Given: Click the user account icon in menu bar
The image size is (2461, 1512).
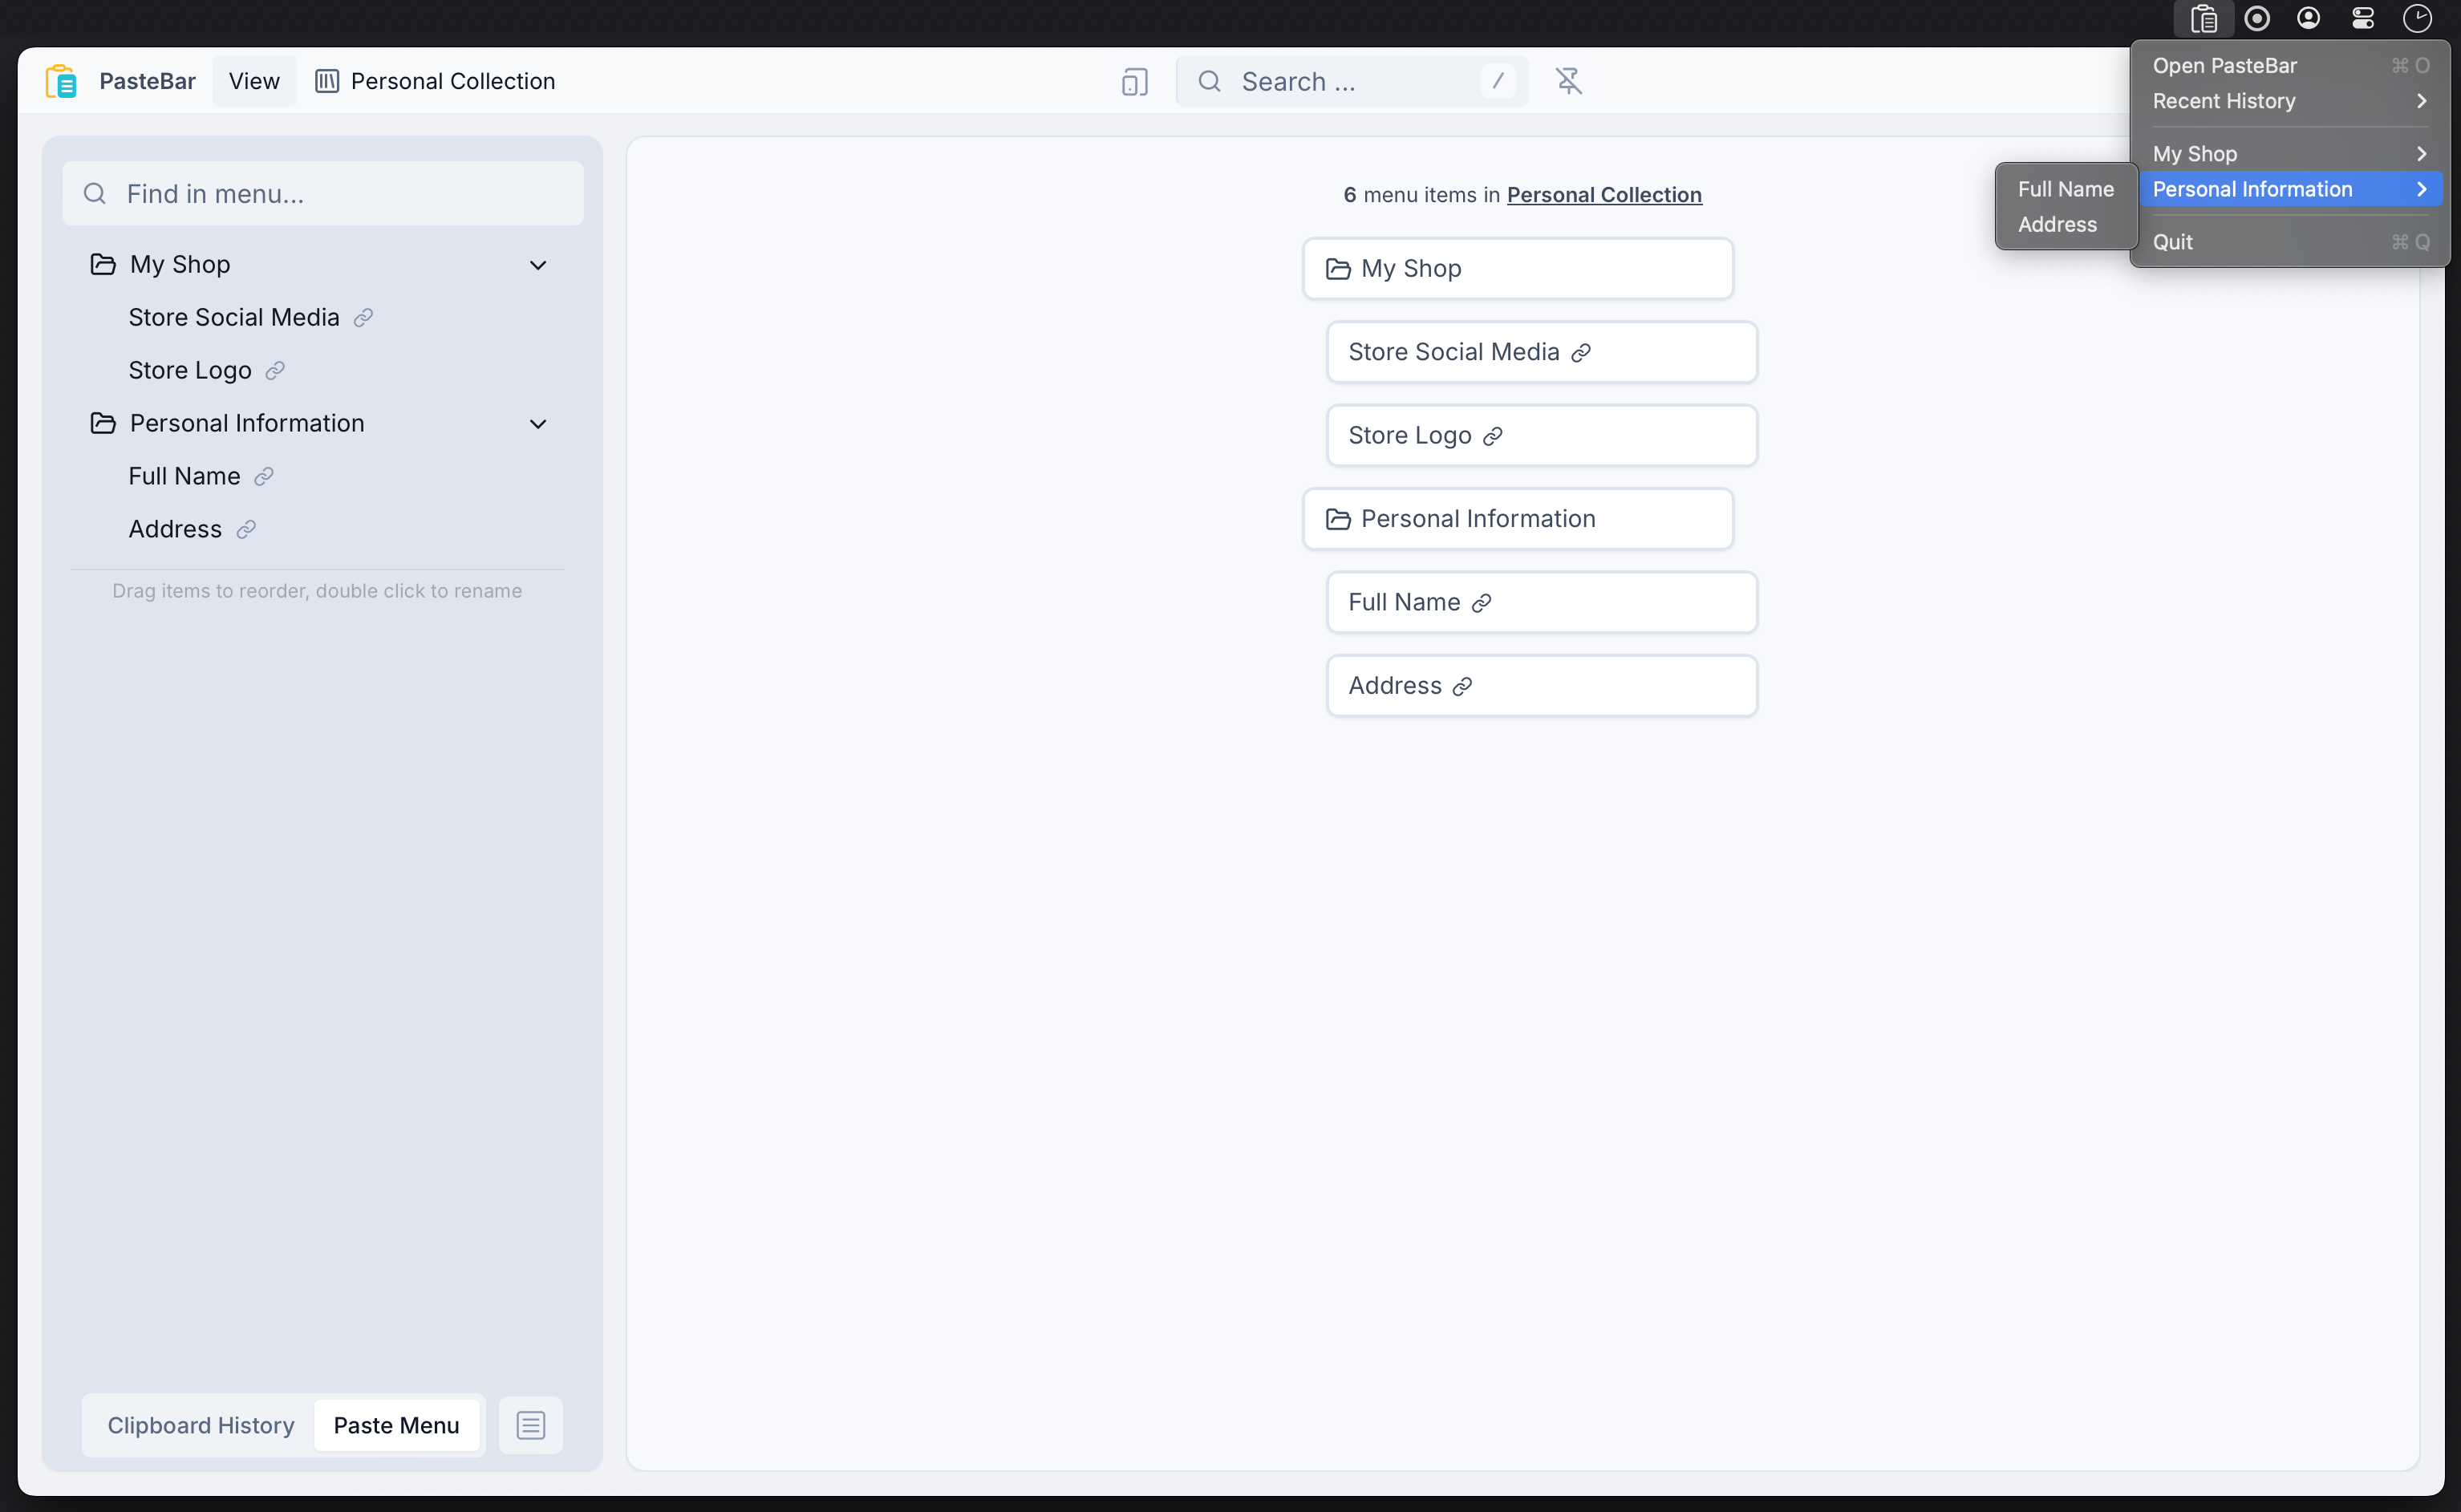Looking at the screenshot, I should click(2309, 18).
